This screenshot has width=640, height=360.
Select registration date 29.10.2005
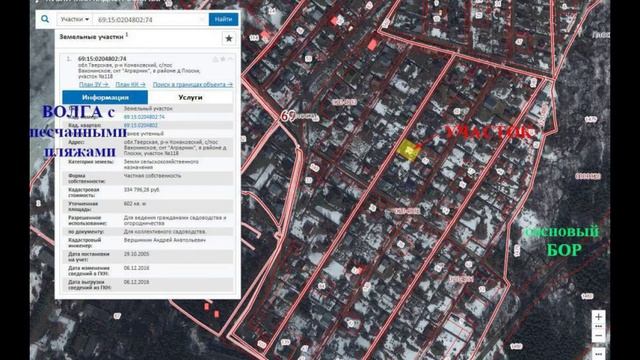(x=136, y=254)
